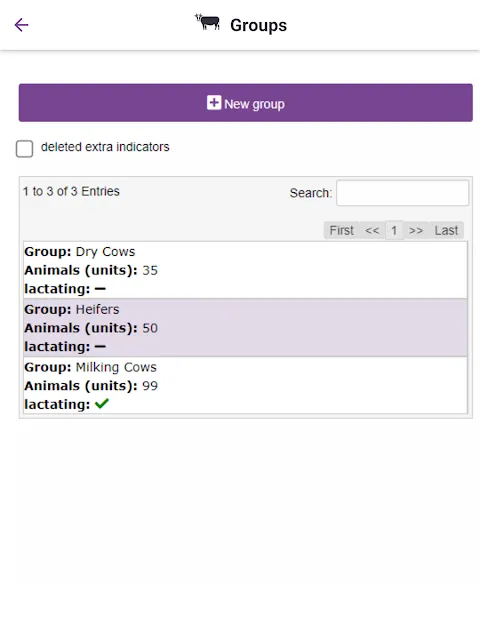Select the Heifers group row
Screen dimensions: 480x640
pyautogui.click(x=245, y=328)
